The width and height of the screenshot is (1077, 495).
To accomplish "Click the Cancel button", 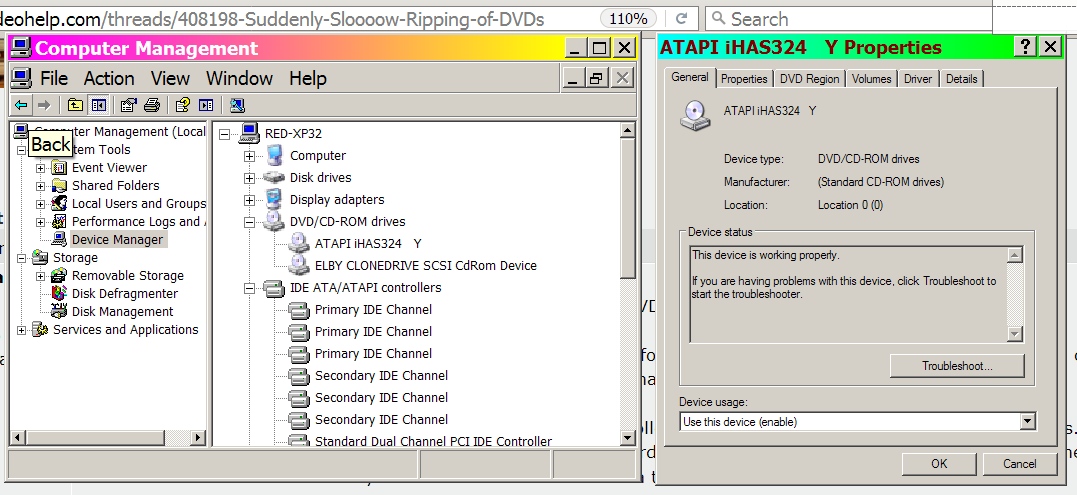I will (1019, 463).
